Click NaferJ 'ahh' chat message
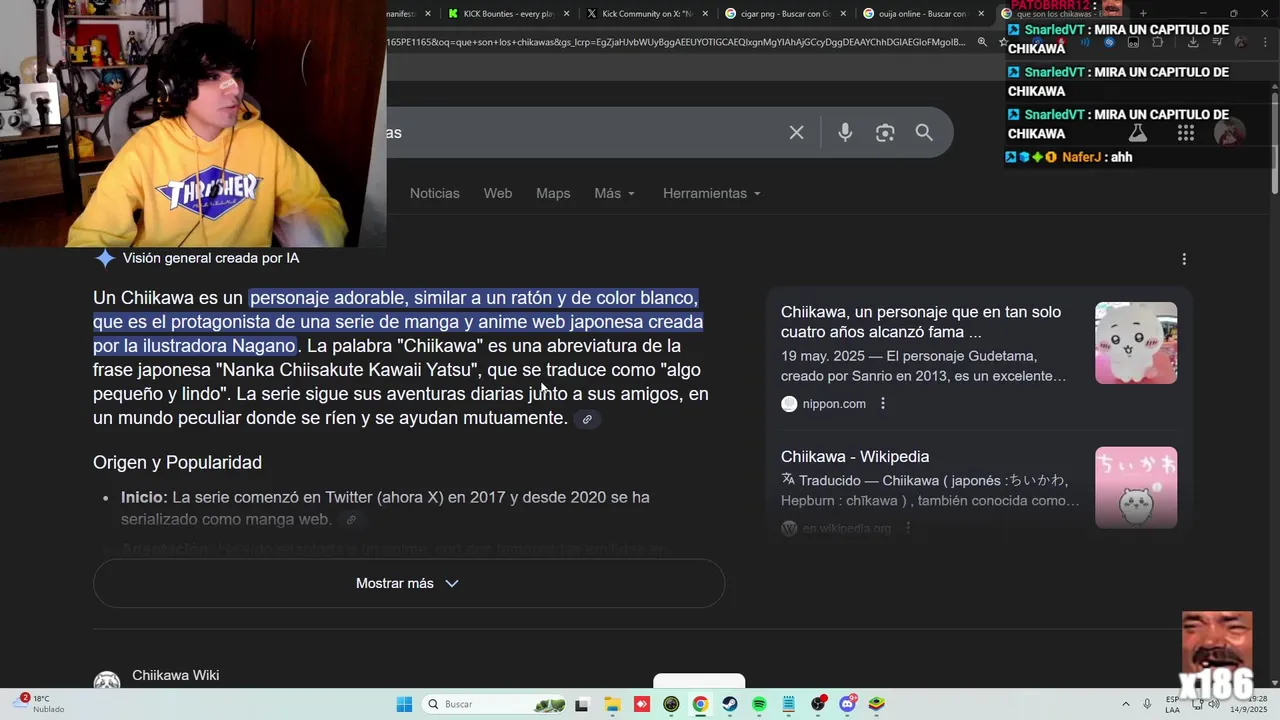The width and height of the screenshot is (1280, 720). pos(1069,157)
